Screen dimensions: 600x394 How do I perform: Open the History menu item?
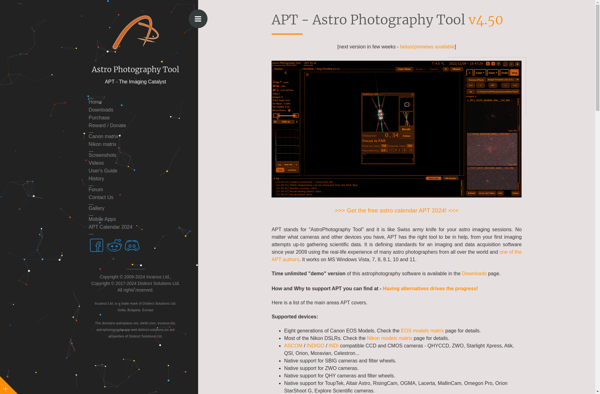[x=96, y=179]
